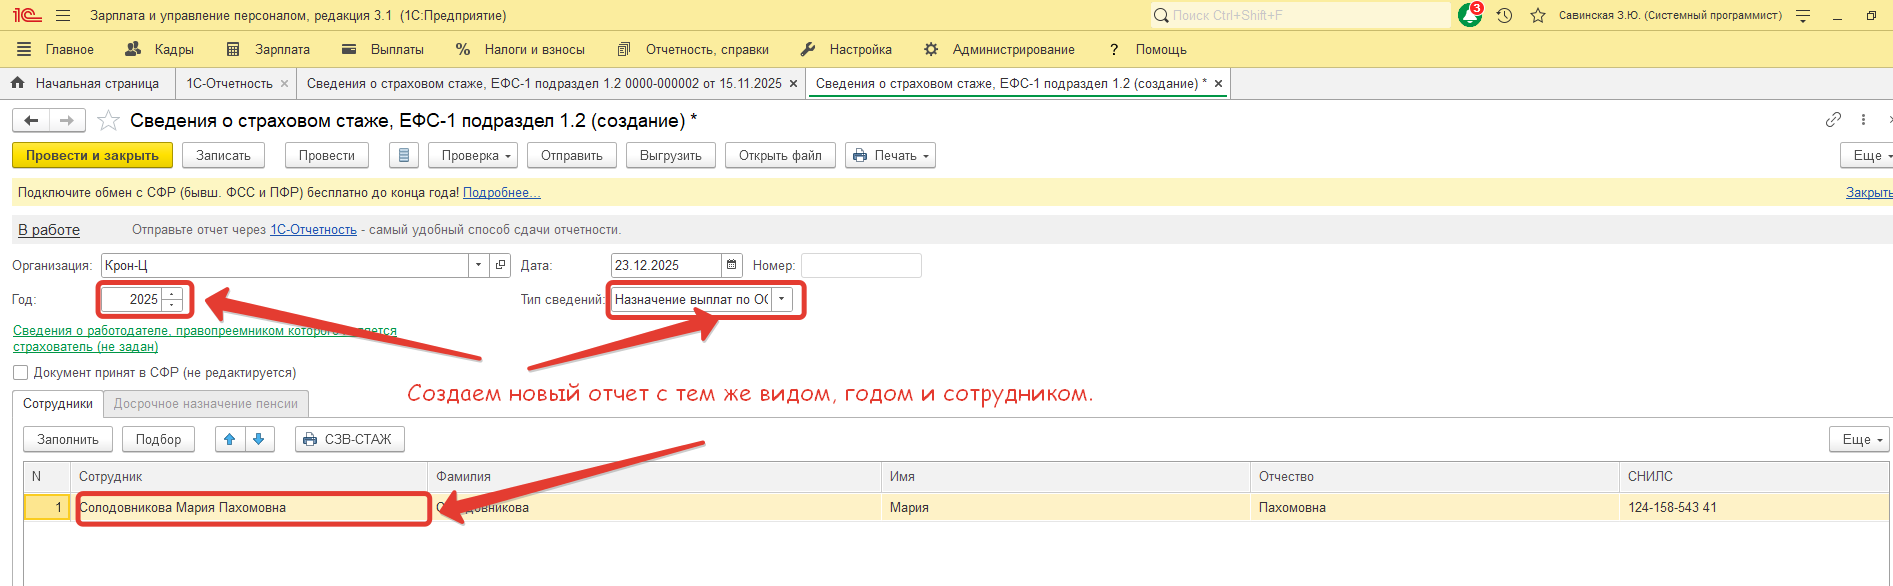Expand the Тип сведений dropdown

pos(781,299)
